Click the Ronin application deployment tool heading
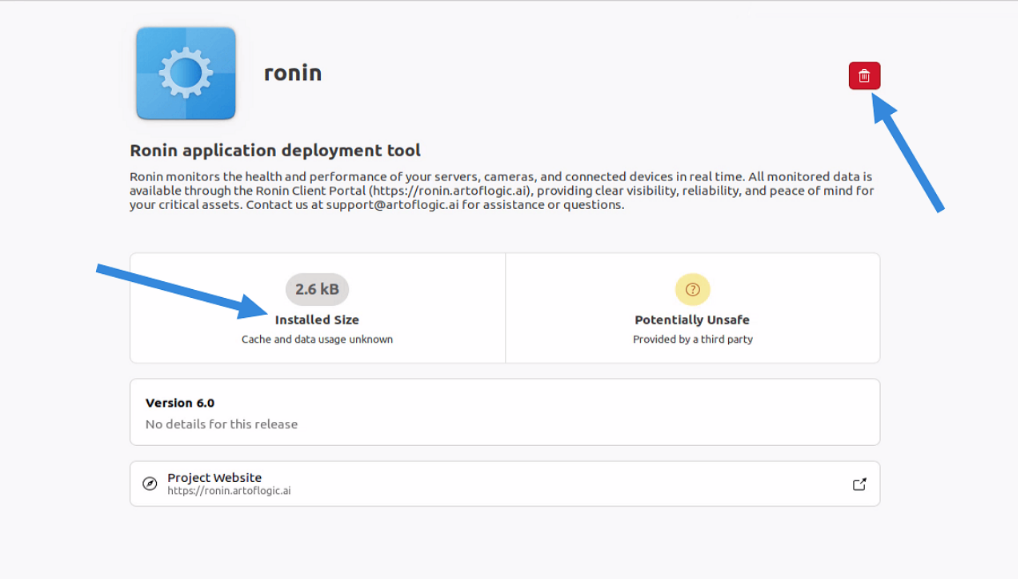1018x579 pixels. coord(275,151)
